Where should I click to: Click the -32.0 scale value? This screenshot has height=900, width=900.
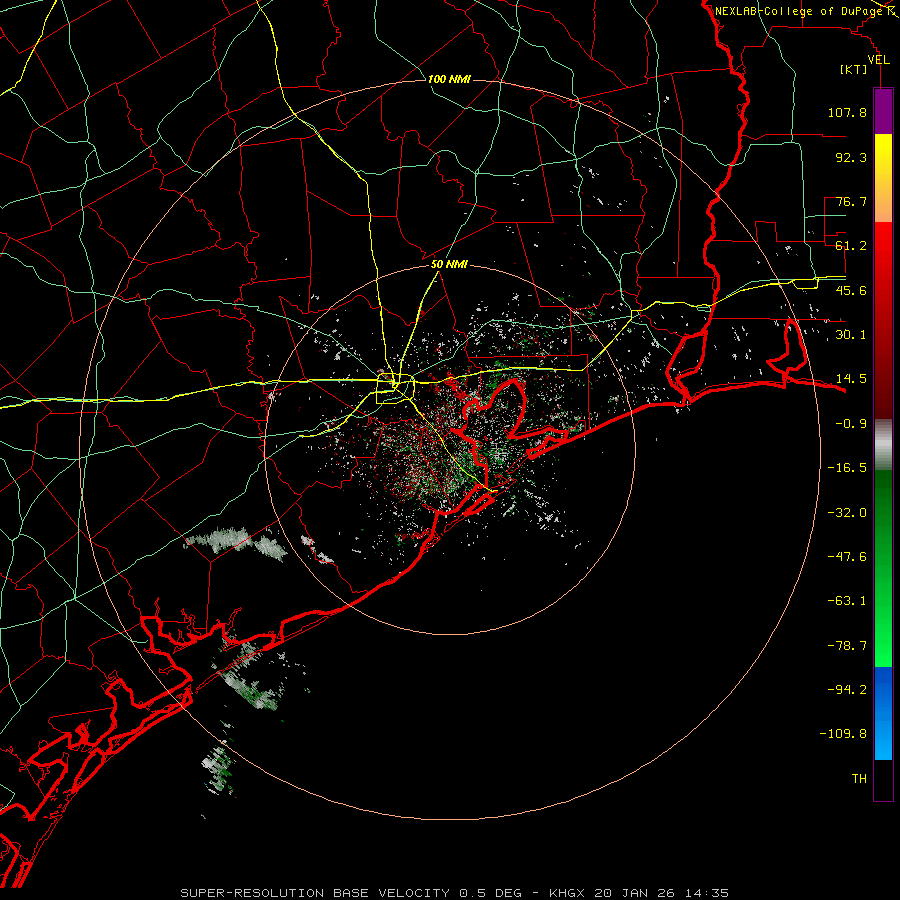847,513
